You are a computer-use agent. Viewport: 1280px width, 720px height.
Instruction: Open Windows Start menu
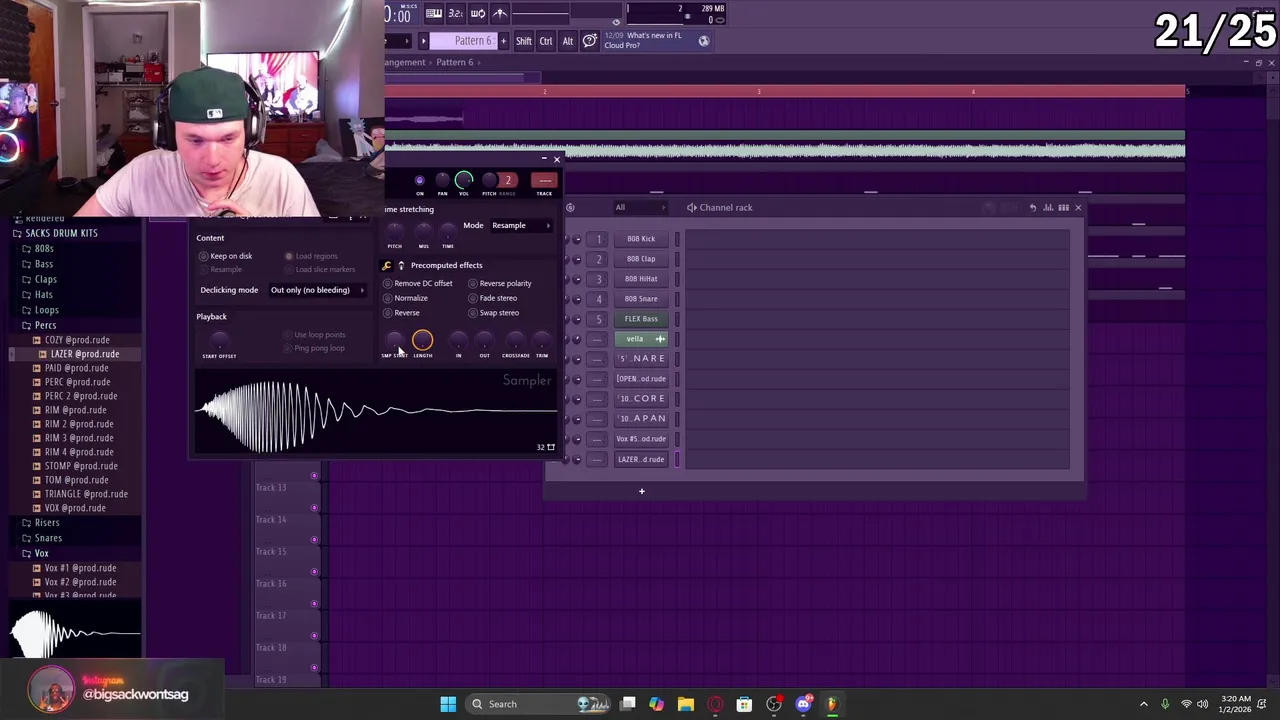tap(448, 704)
